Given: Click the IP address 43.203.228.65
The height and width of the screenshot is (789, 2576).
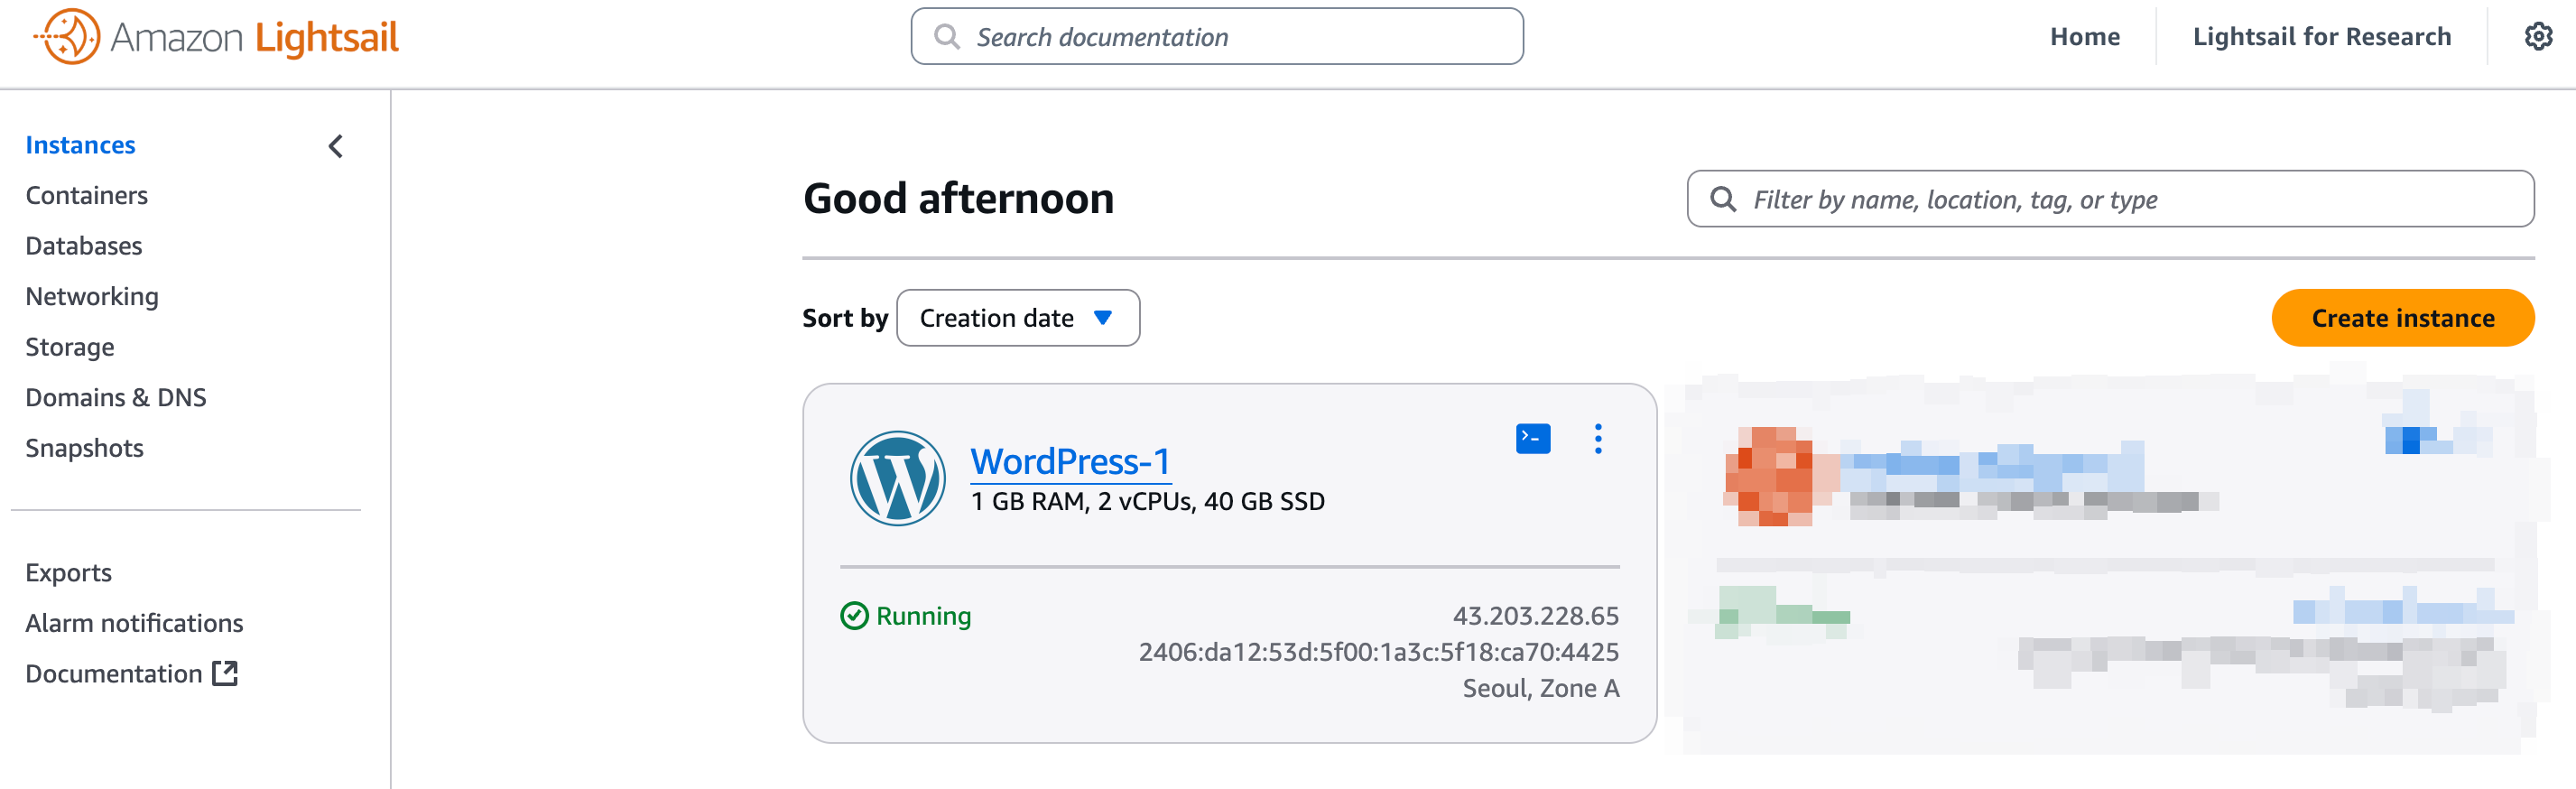Looking at the screenshot, I should [x=1535, y=616].
